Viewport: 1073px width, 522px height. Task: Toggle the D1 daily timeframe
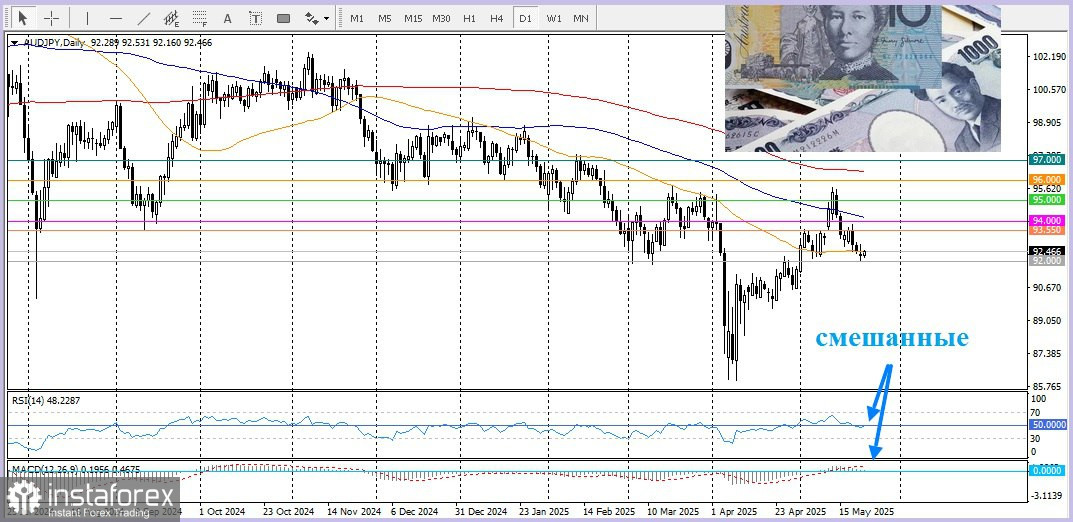click(x=525, y=18)
